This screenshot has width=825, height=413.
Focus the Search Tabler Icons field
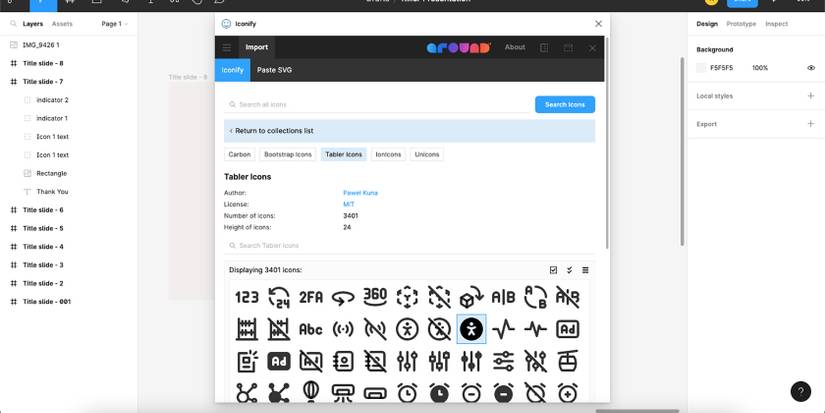[409, 246]
